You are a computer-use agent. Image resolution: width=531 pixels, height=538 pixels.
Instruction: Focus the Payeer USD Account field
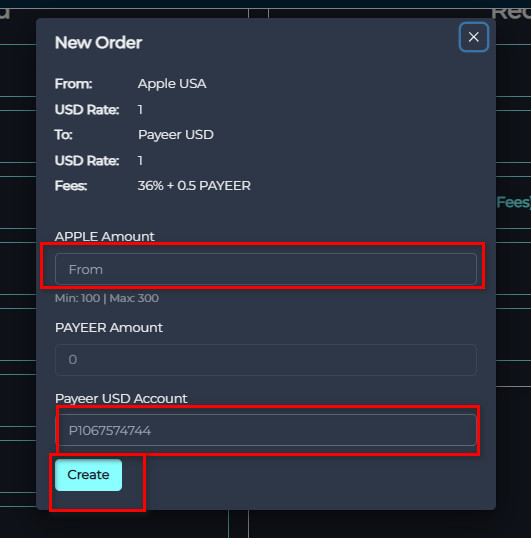point(266,430)
